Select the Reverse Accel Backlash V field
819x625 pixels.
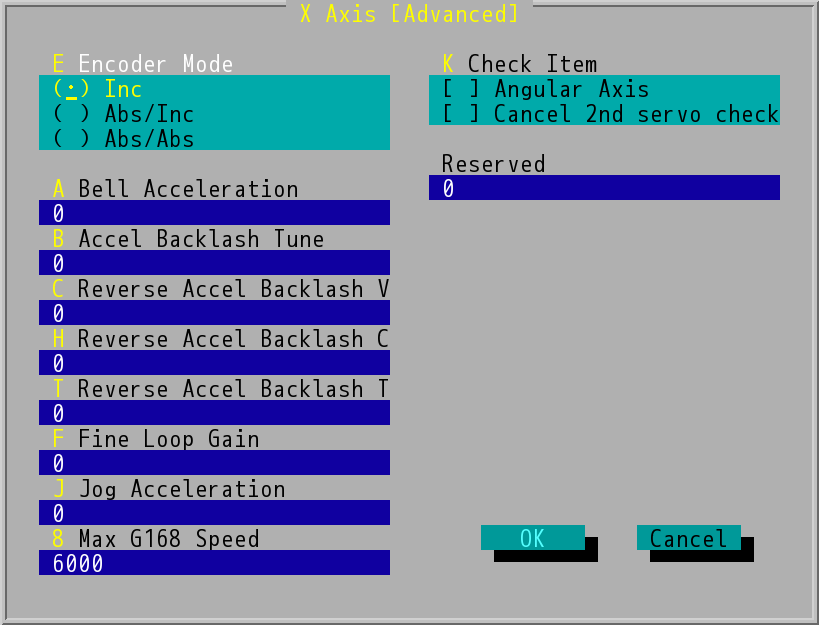click(x=214, y=313)
